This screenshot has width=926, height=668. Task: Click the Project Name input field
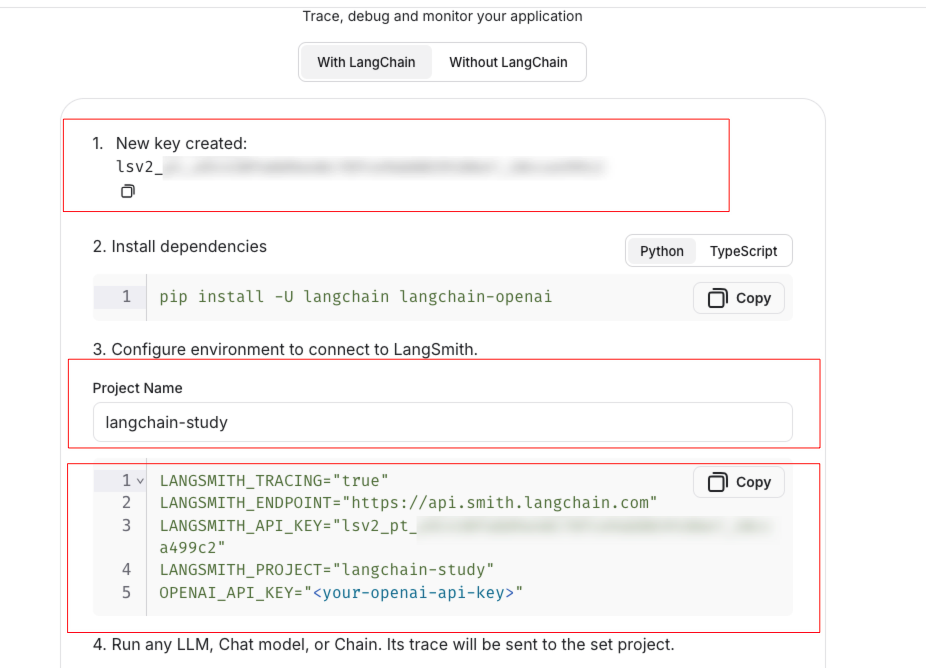(442, 422)
